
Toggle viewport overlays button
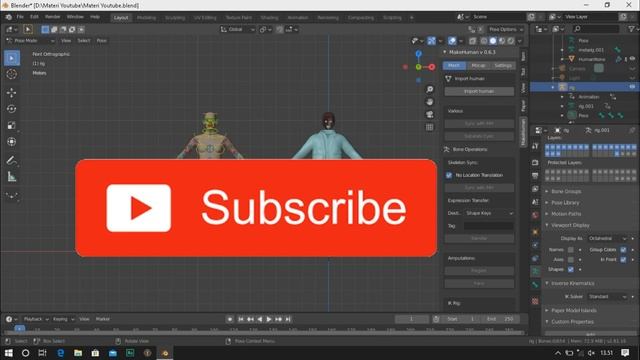click(x=452, y=41)
